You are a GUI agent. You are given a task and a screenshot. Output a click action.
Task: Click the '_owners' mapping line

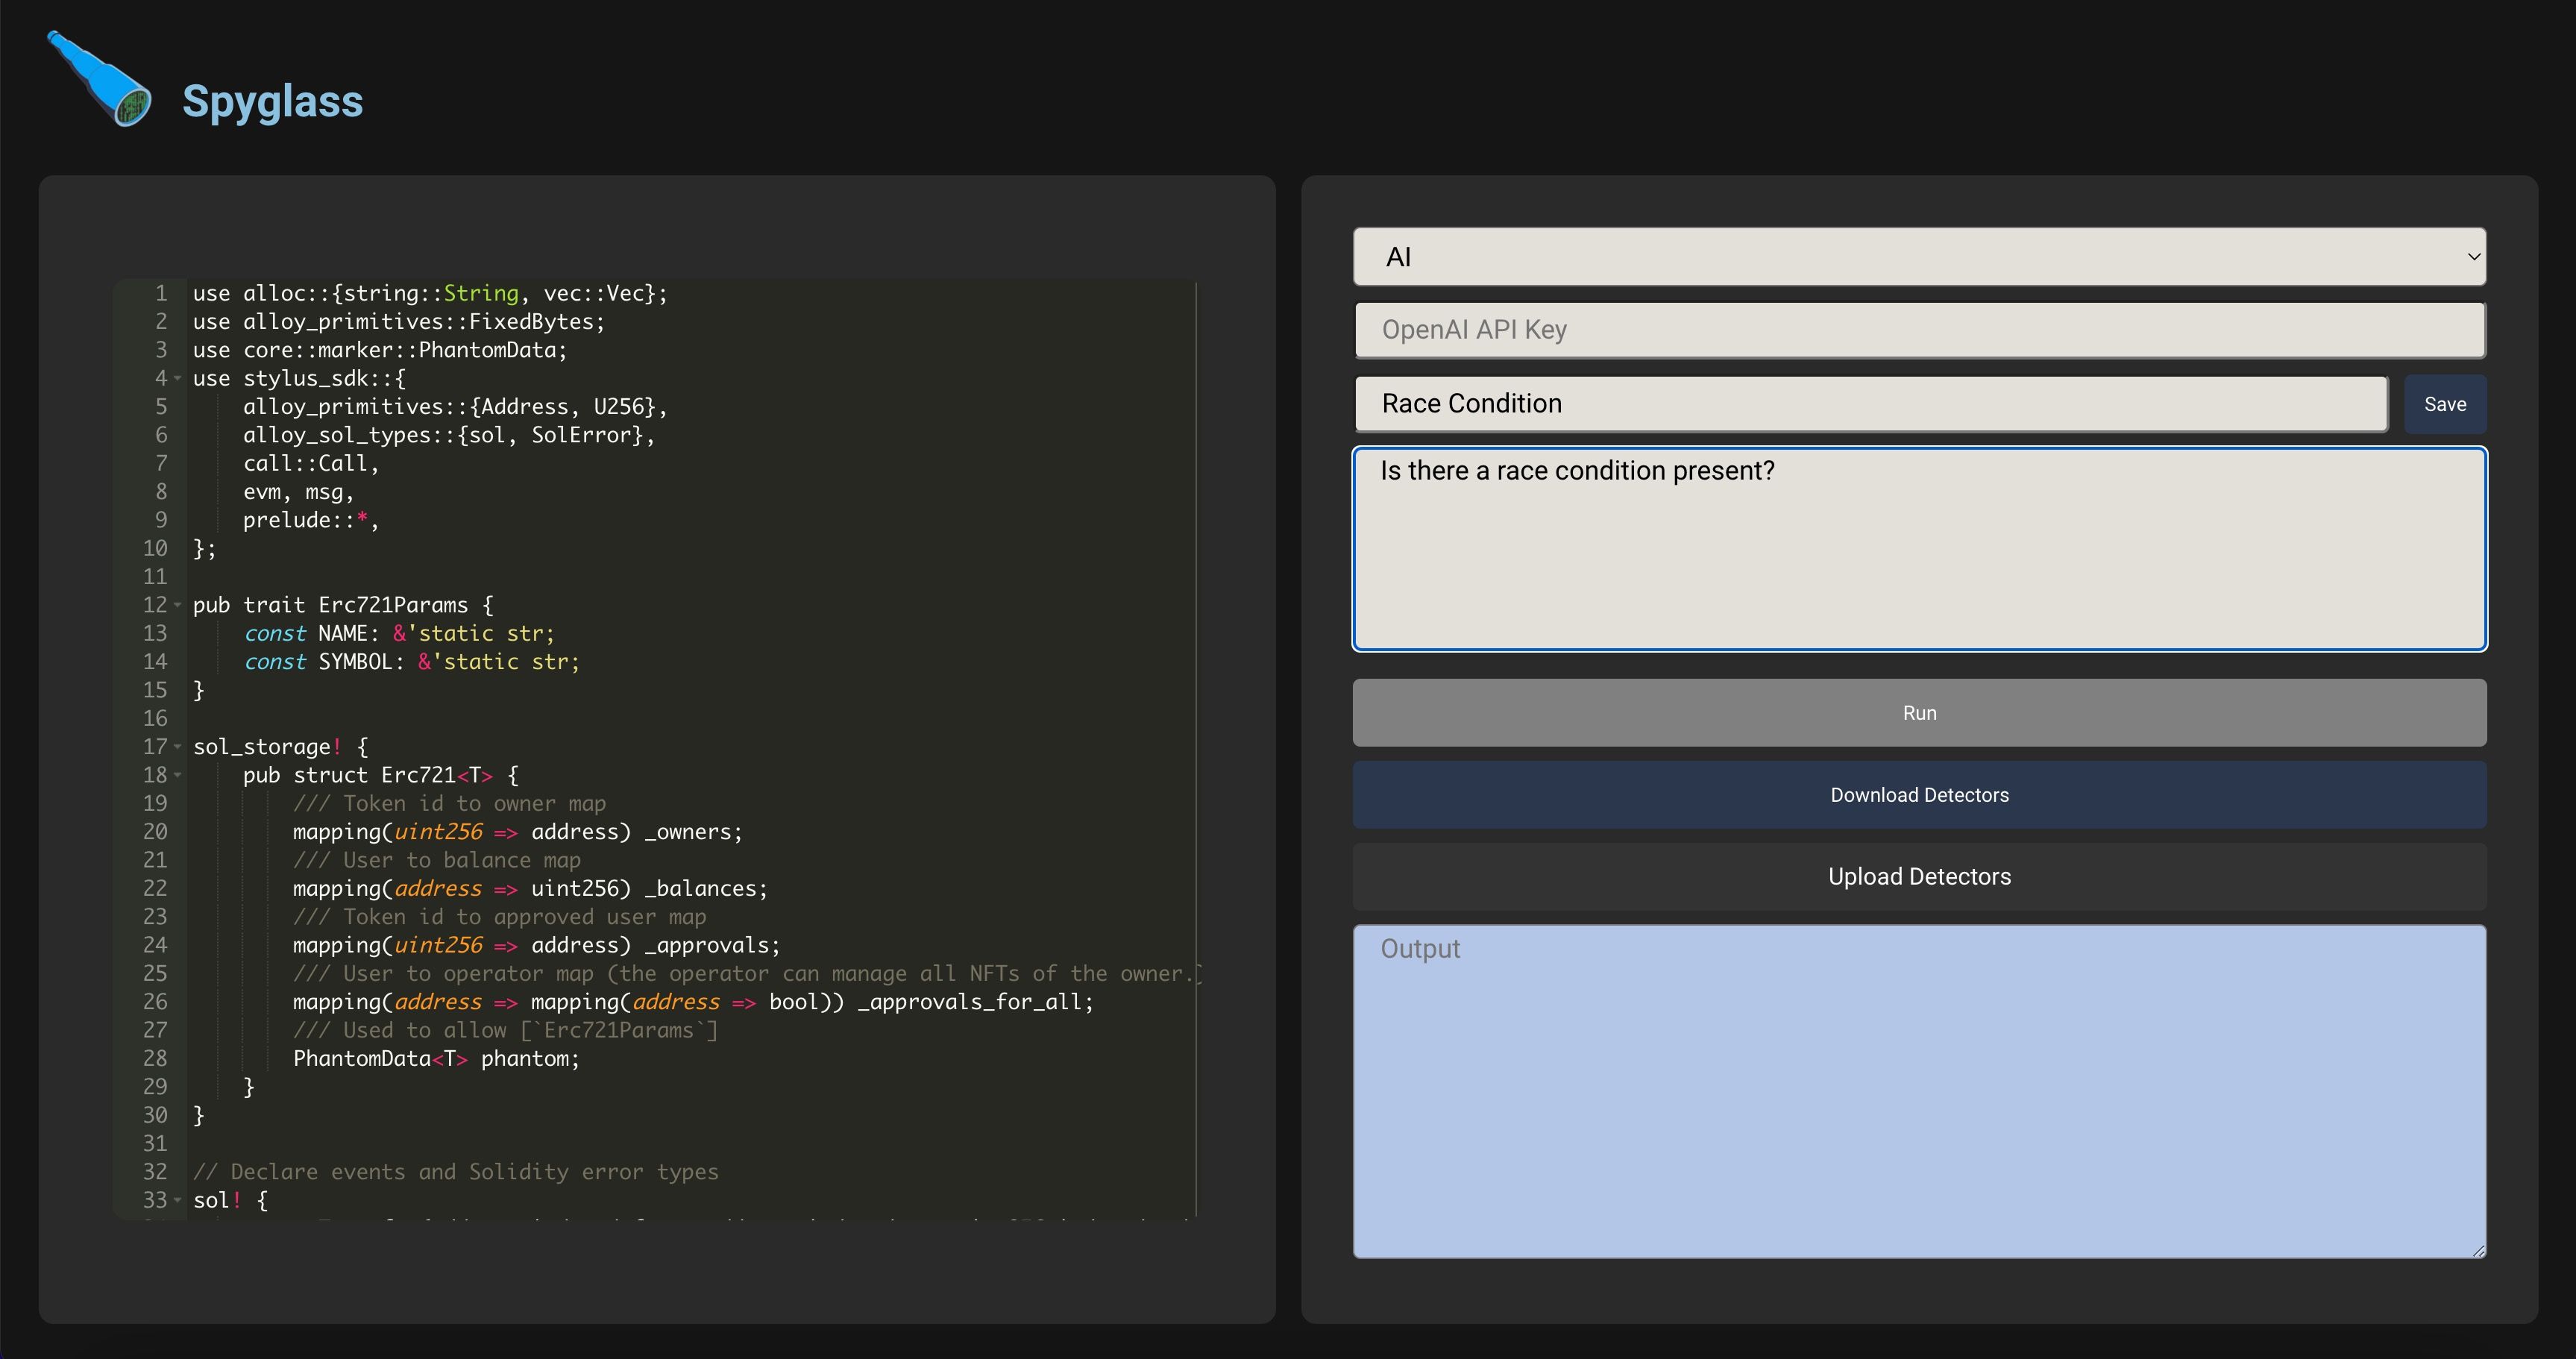point(518,832)
